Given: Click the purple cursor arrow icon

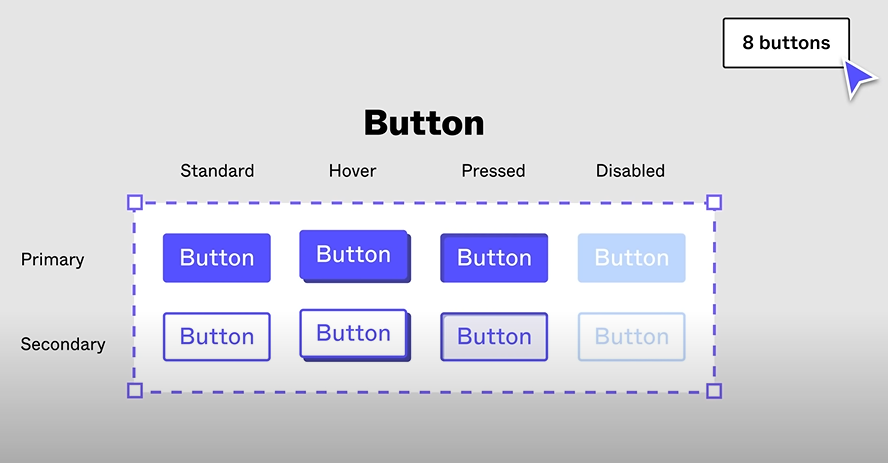Looking at the screenshot, I should click(x=859, y=78).
